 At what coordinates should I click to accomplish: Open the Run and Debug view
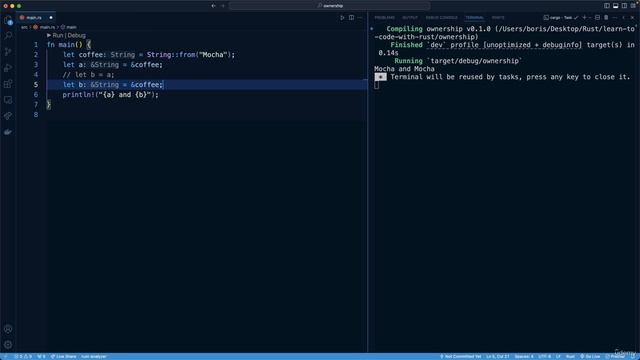(x=8, y=68)
